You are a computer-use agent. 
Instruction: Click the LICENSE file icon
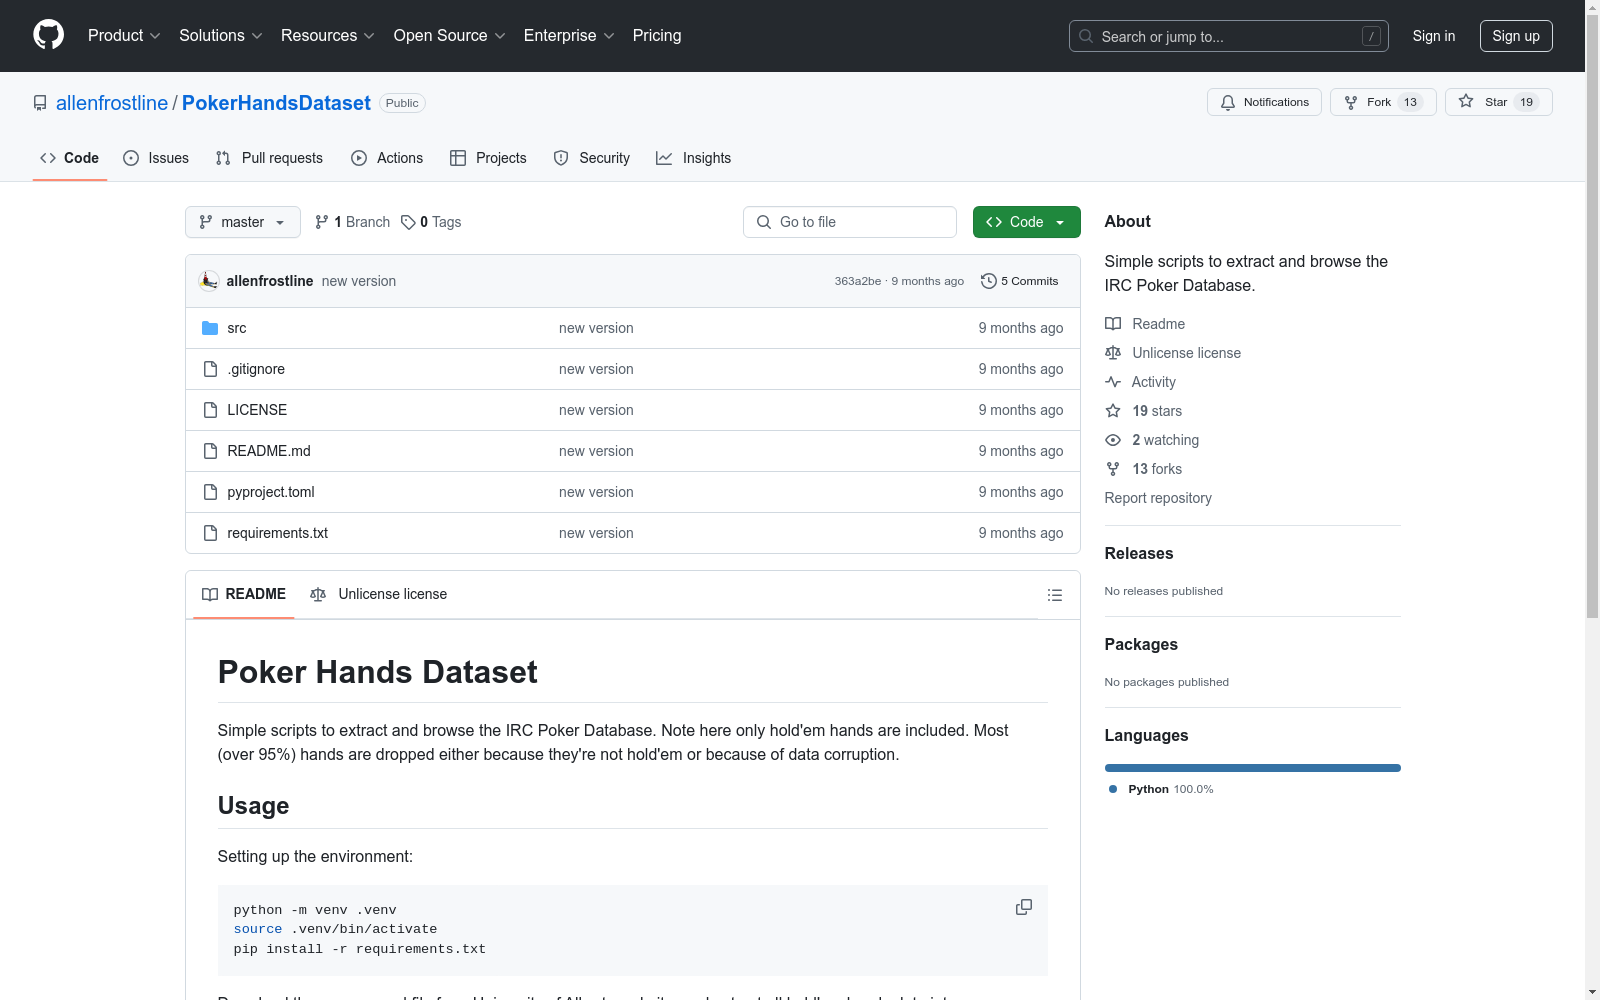point(210,410)
